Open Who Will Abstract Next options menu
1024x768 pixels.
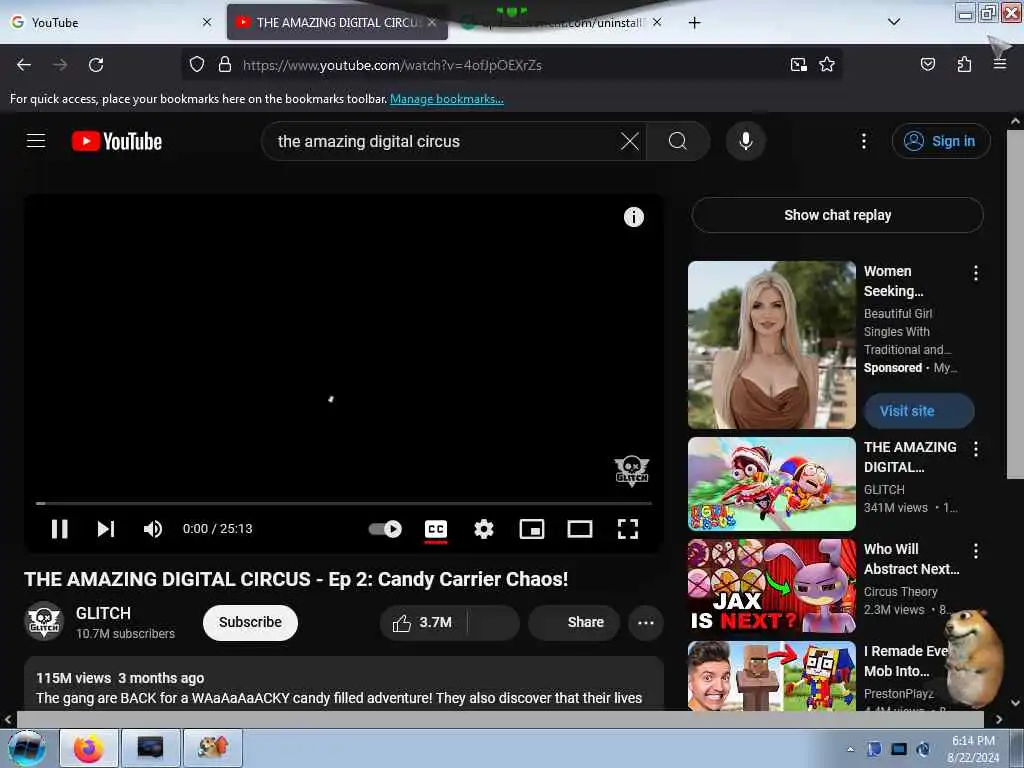(976, 551)
